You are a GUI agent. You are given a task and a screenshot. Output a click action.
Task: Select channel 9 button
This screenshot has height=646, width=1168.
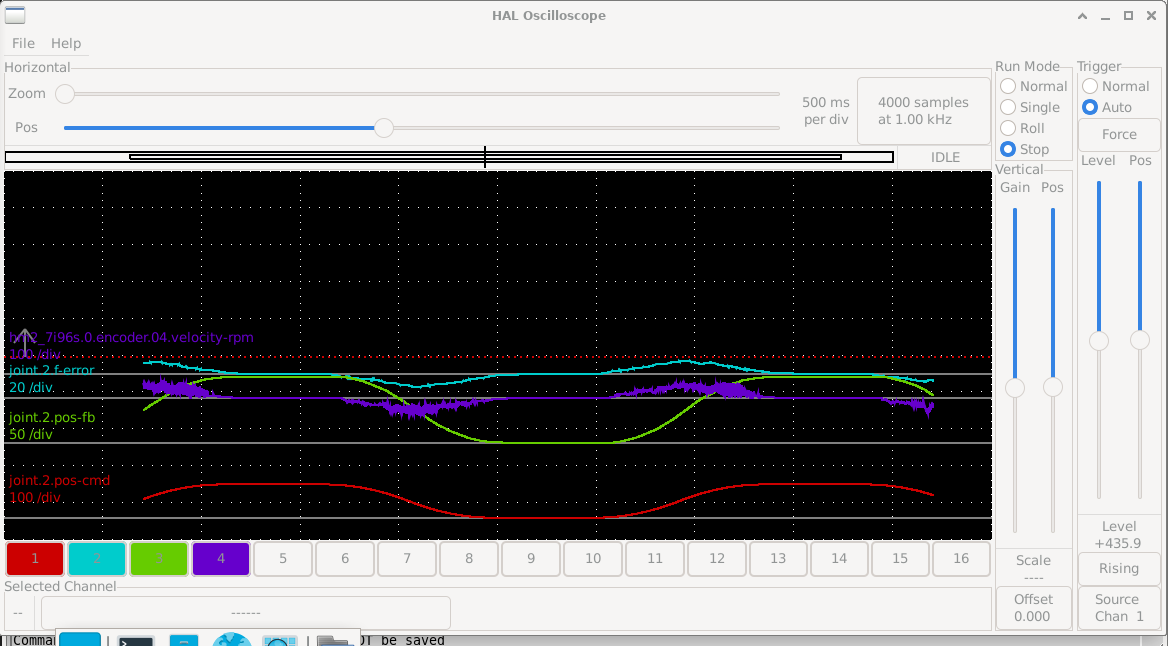click(530, 558)
